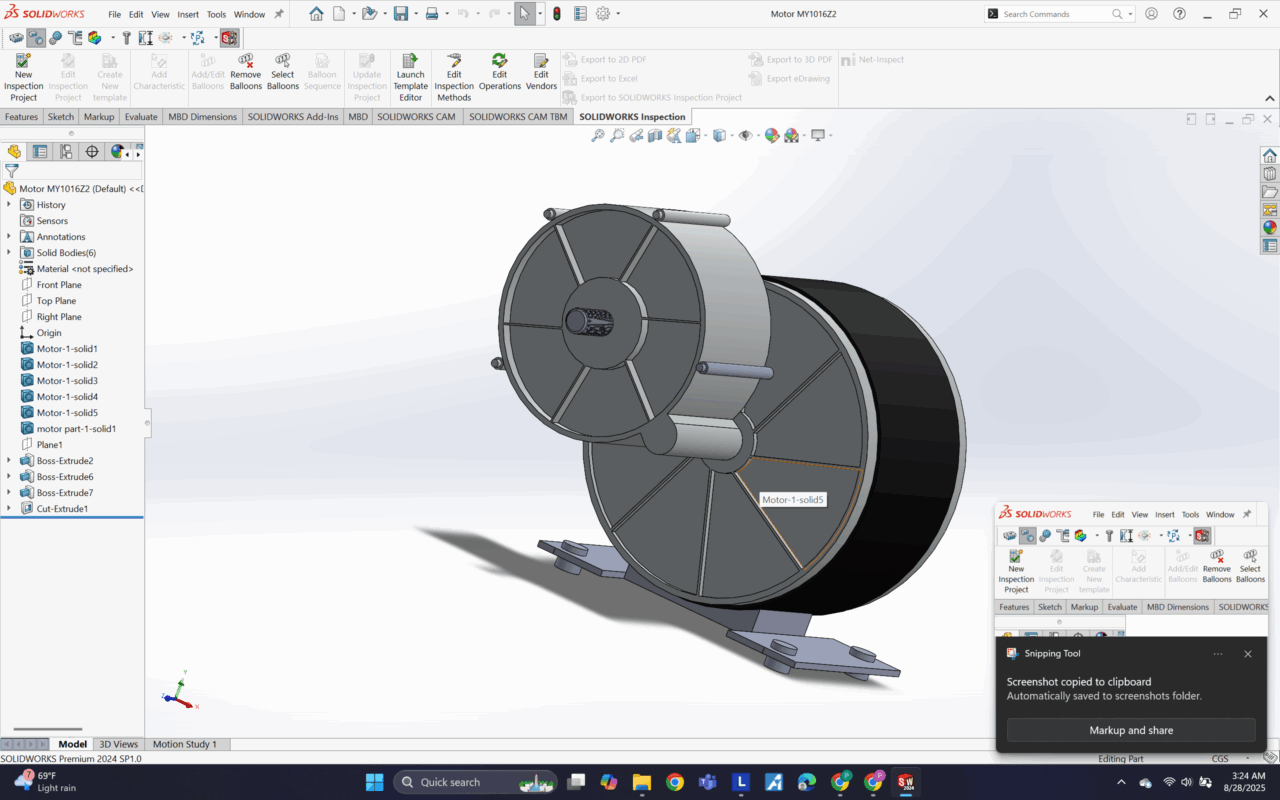The image size is (1280, 800).
Task: Open the FeatureManager design tree tab
Action: coord(14,152)
